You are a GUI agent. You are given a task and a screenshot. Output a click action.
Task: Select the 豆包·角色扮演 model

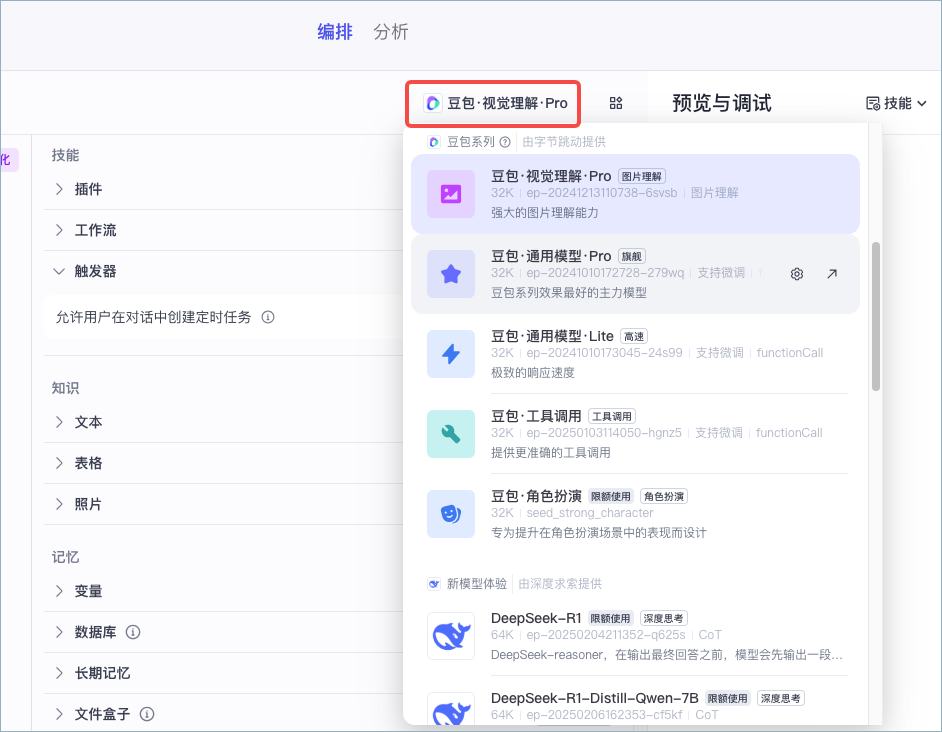(x=635, y=514)
